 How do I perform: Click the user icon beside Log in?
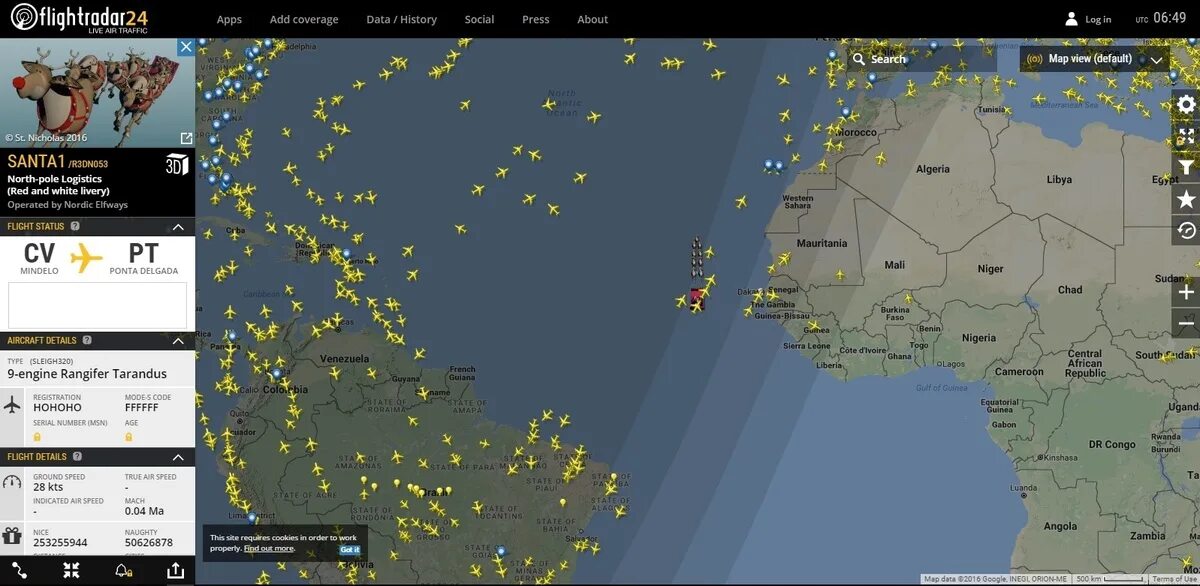[1071, 19]
